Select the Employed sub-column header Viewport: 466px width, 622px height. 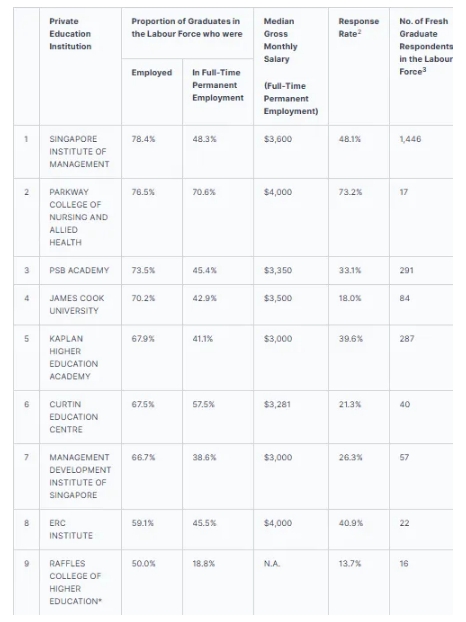coord(152,73)
